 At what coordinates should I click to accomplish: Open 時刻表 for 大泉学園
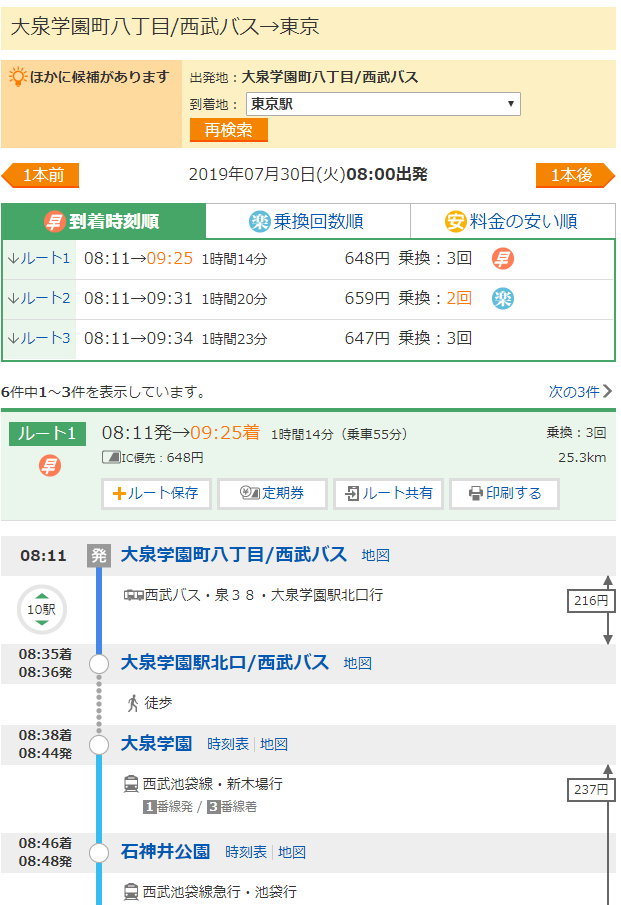227,744
